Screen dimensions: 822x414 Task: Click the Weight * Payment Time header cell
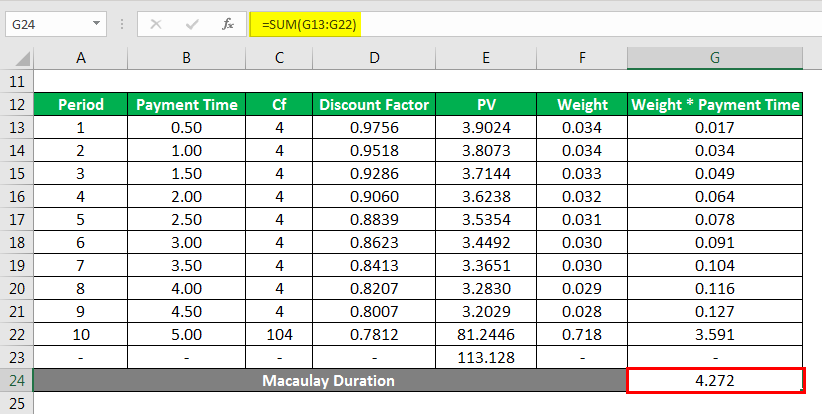click(x=715, y=104)
